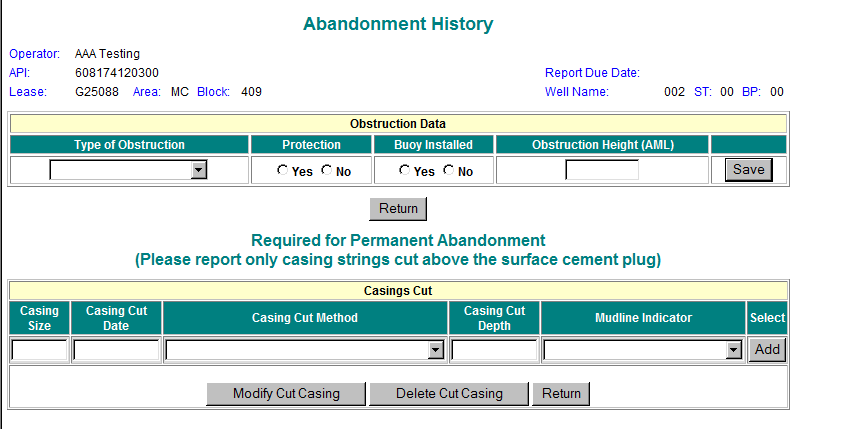Click the Casing Cut Depth field
The height and width of the screenshot is (429, 853).
point(494,350)
